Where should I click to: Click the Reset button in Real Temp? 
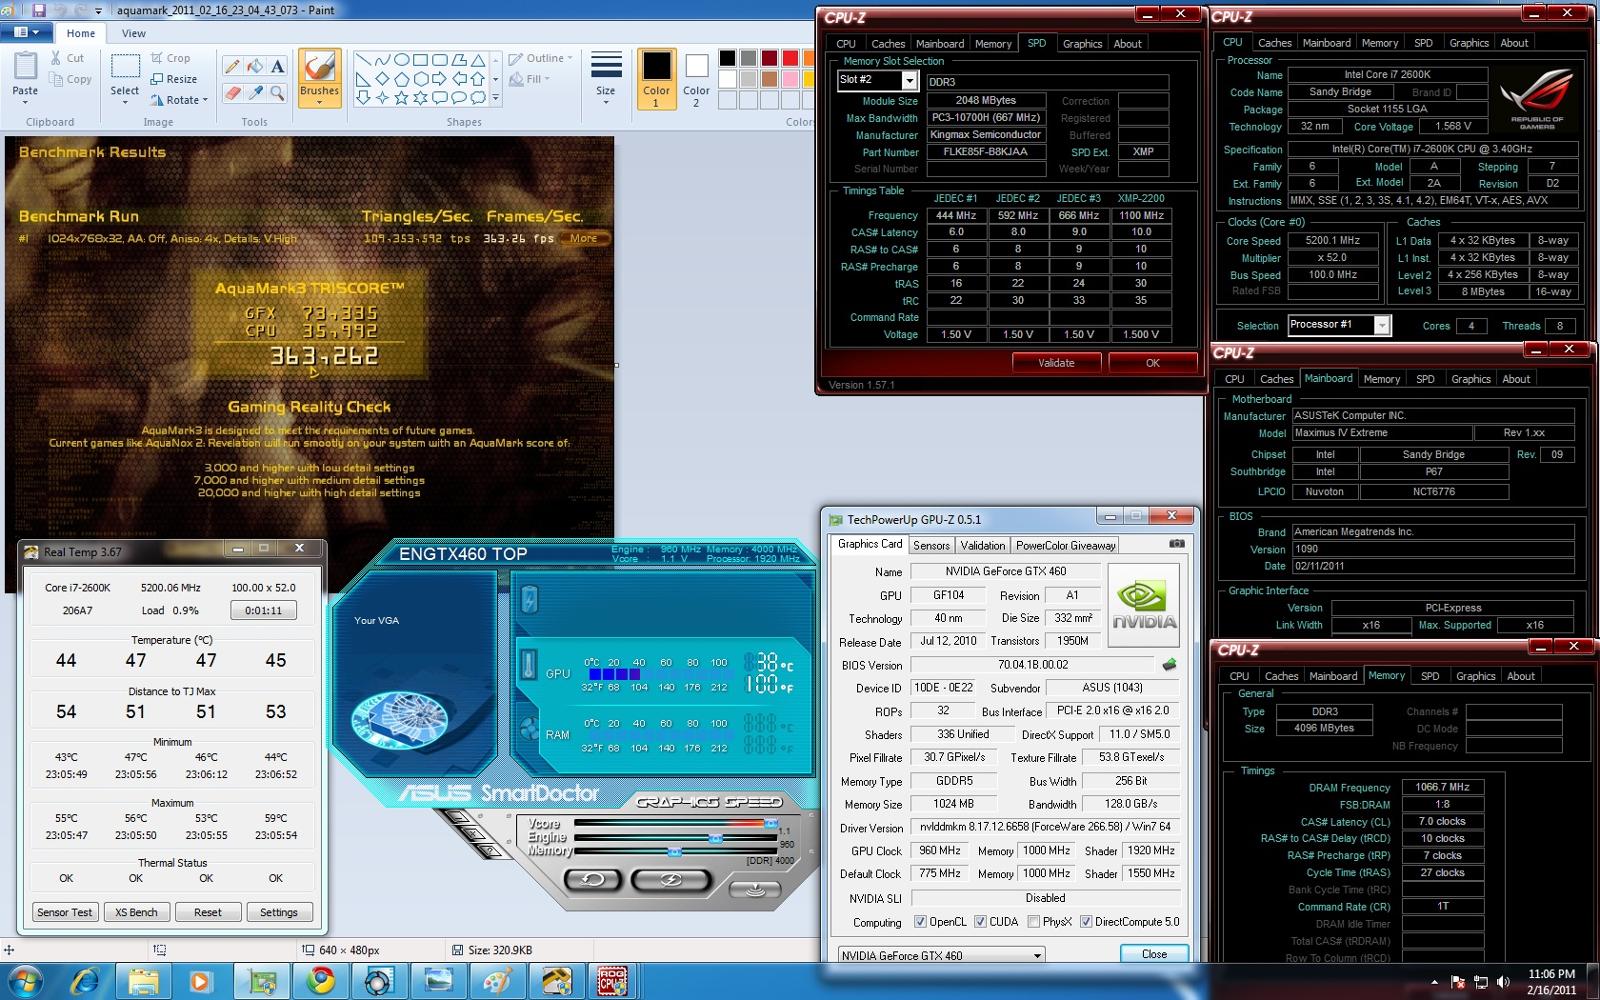pyautogui.click(x=208, y=912)
